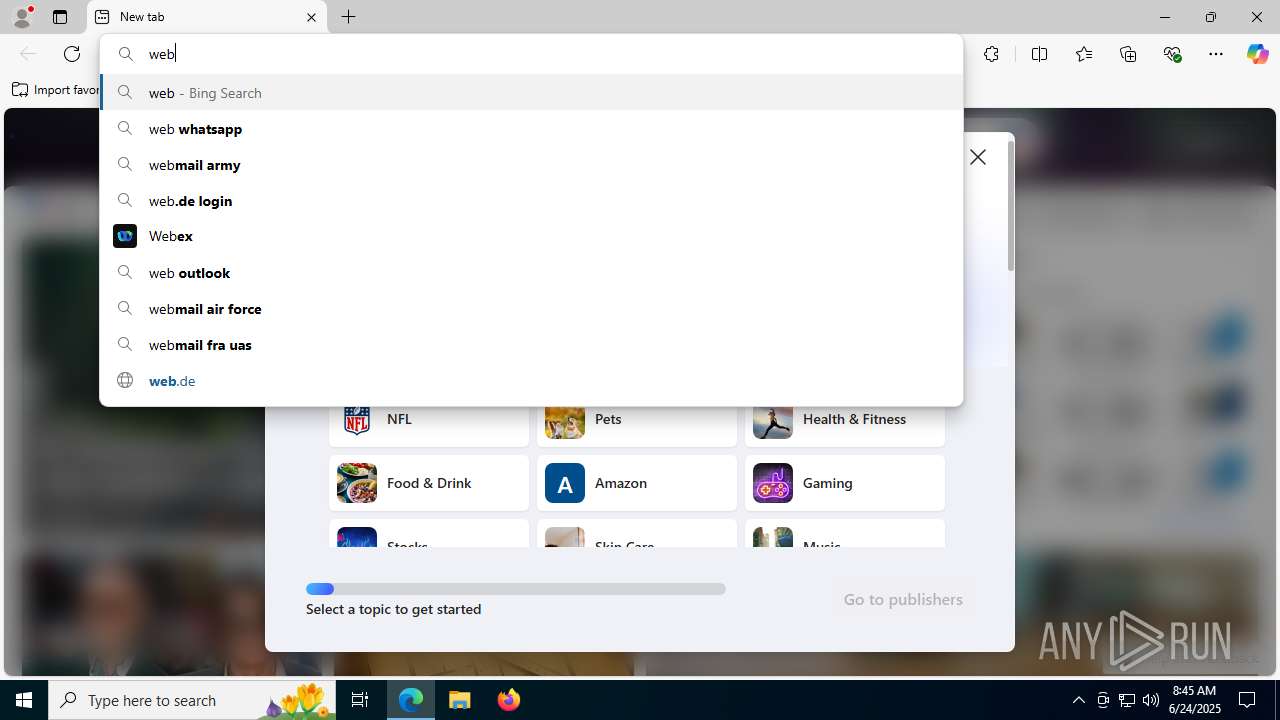Choose the 'web outlook' suggestion
This screenshot has height=720, width=1280.
(531, 273)
